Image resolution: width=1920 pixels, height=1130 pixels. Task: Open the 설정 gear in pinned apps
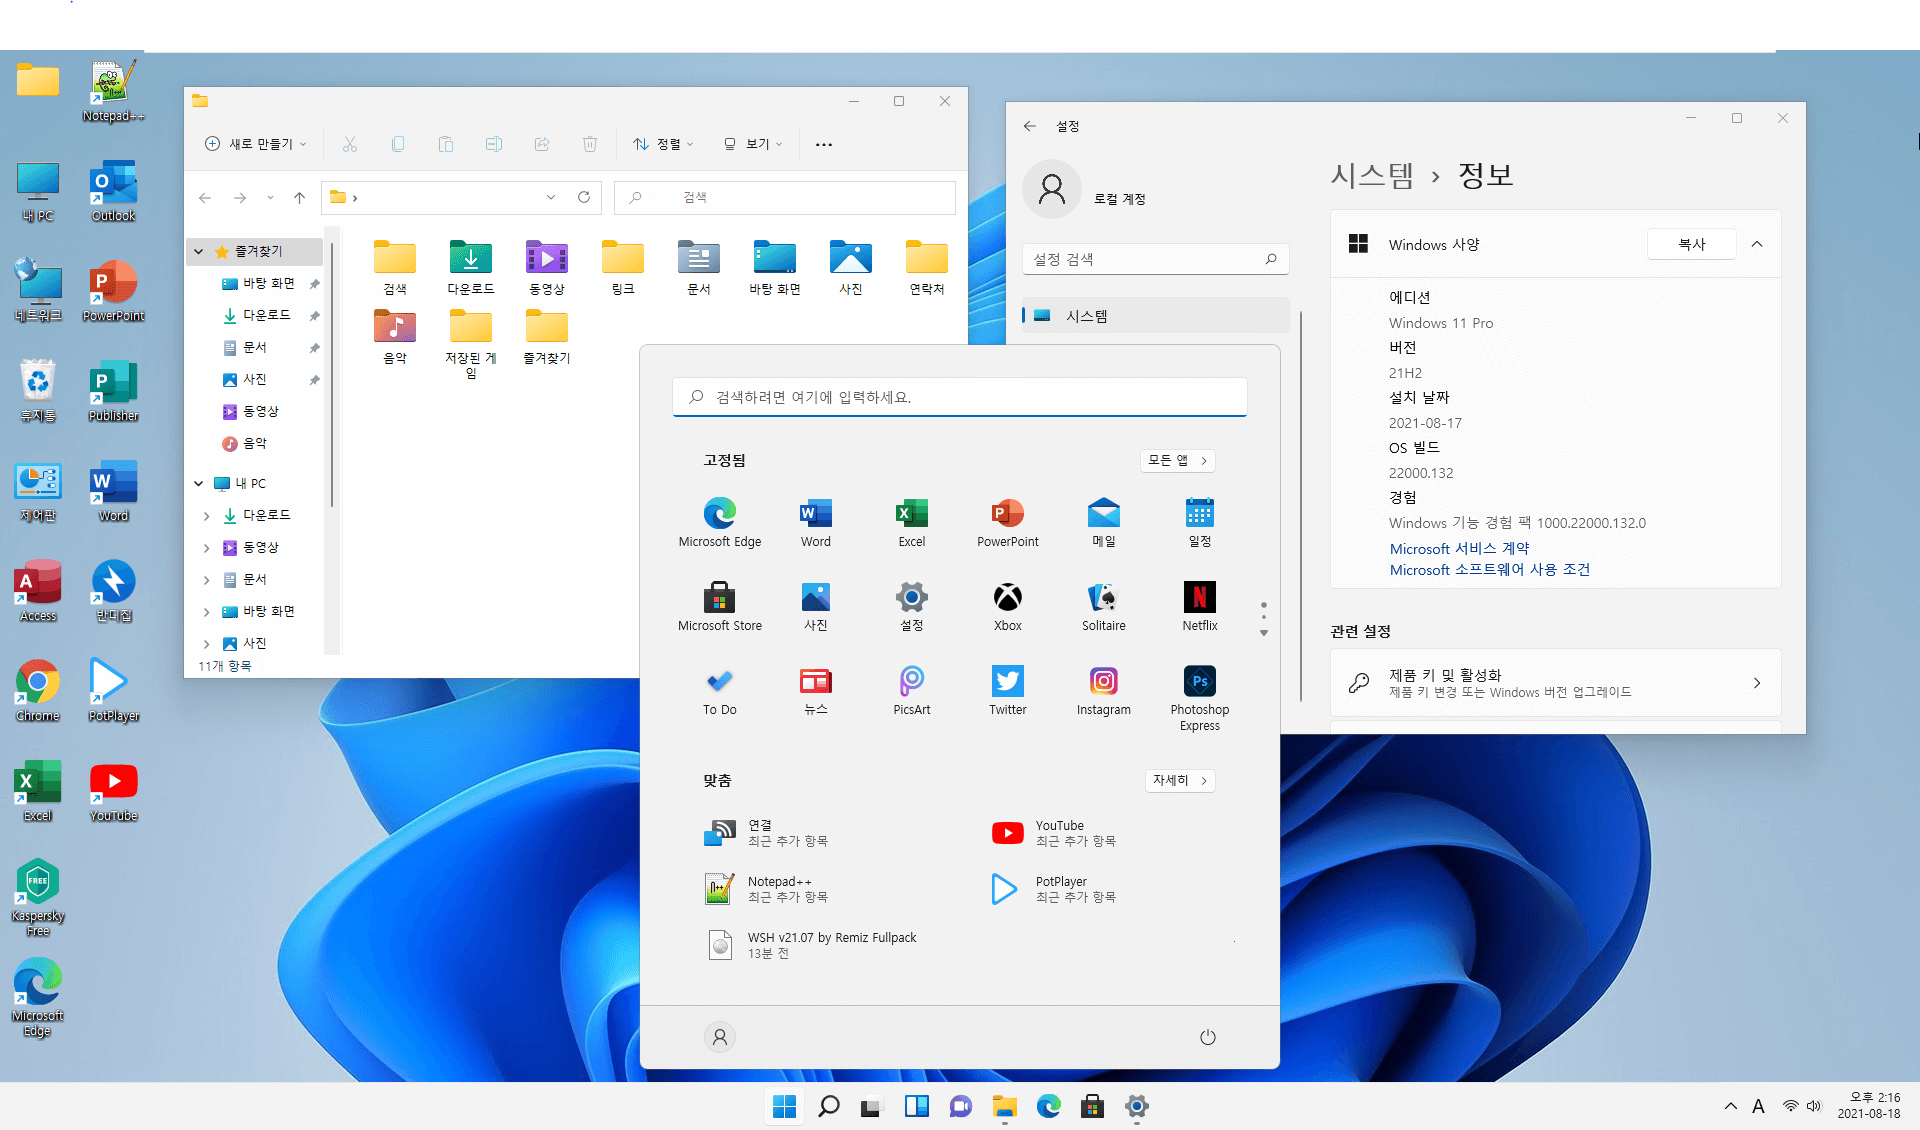click(x=912, y=607)
